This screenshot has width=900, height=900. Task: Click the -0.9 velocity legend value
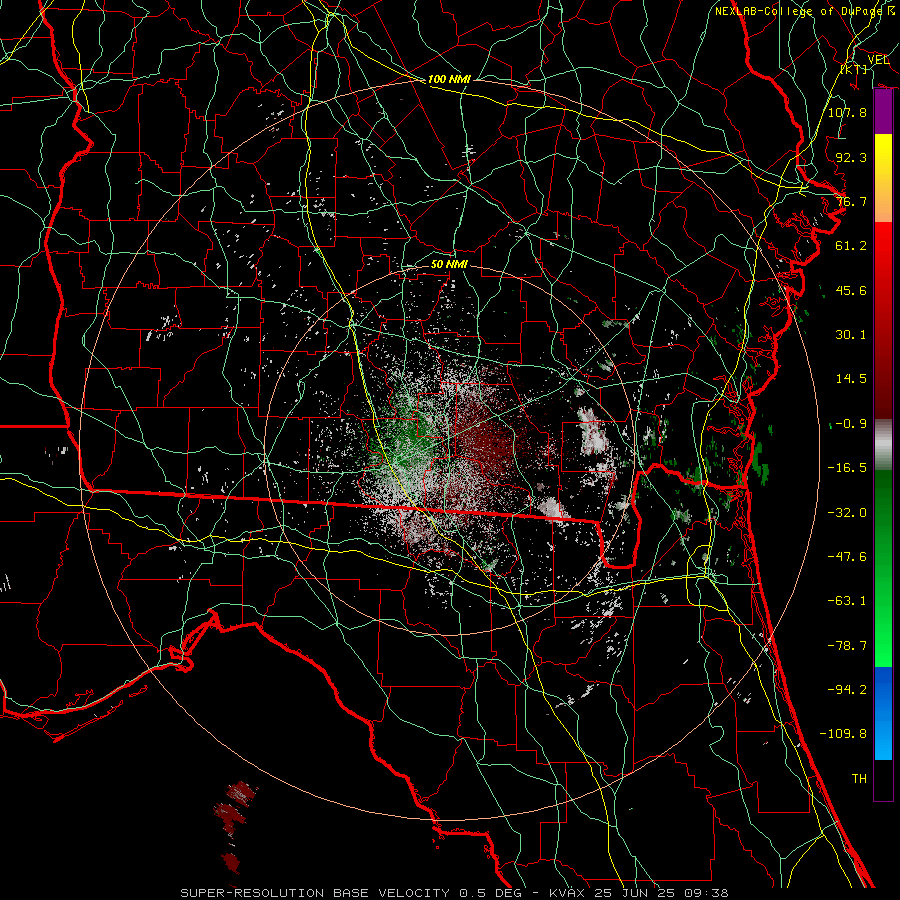[x=851, y=424]
